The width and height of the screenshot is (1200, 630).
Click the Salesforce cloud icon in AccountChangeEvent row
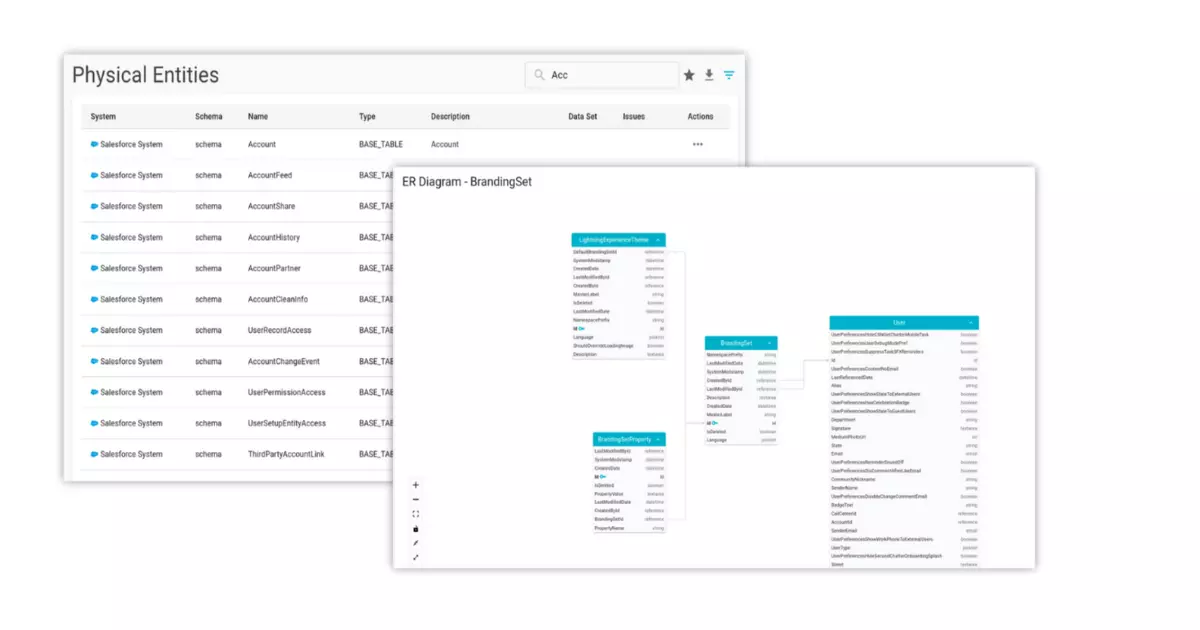point(95,361)
